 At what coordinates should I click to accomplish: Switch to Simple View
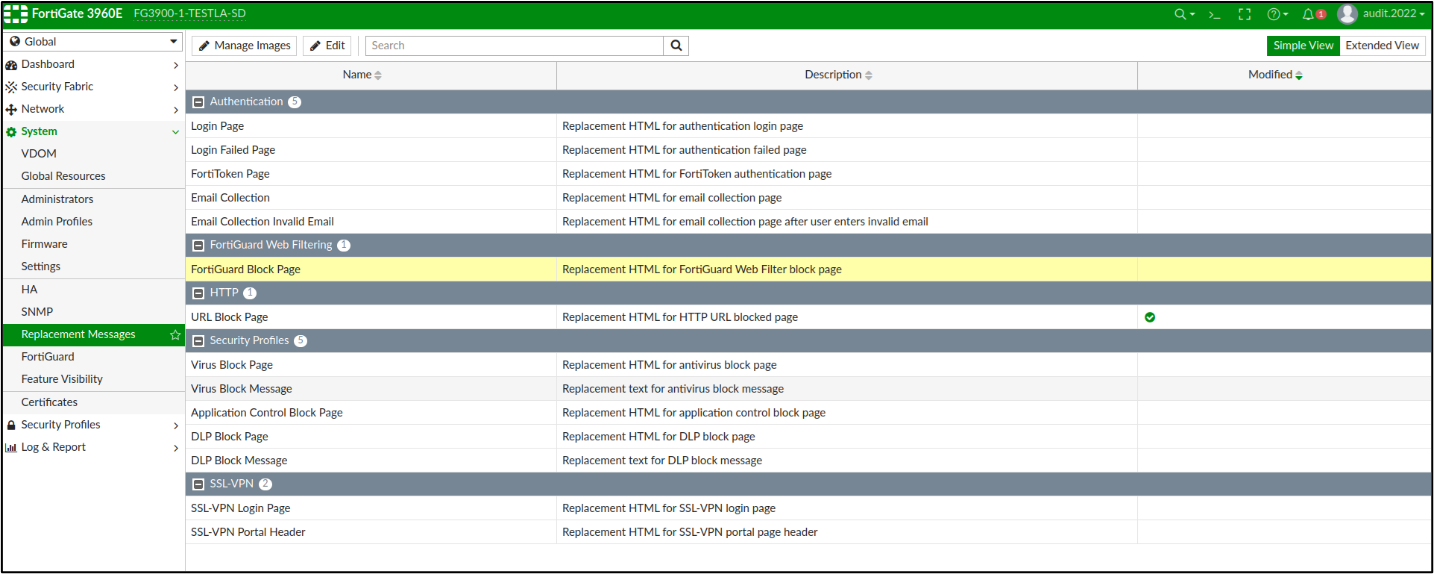pyautogui.click(x=1303, y=45)
